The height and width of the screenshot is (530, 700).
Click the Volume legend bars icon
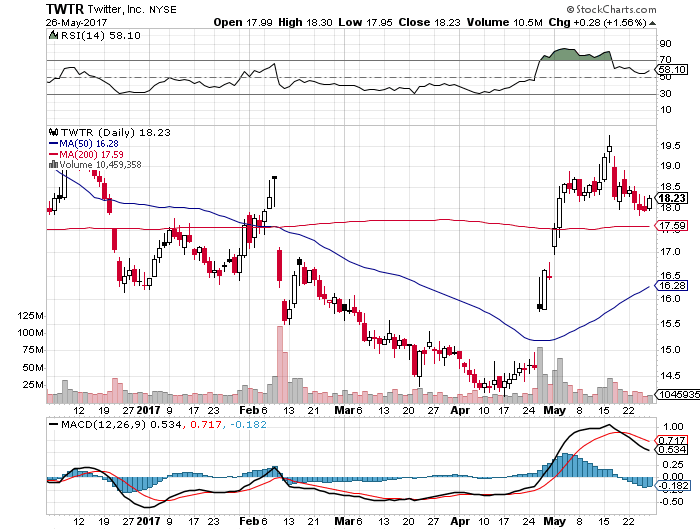(53, 164)
